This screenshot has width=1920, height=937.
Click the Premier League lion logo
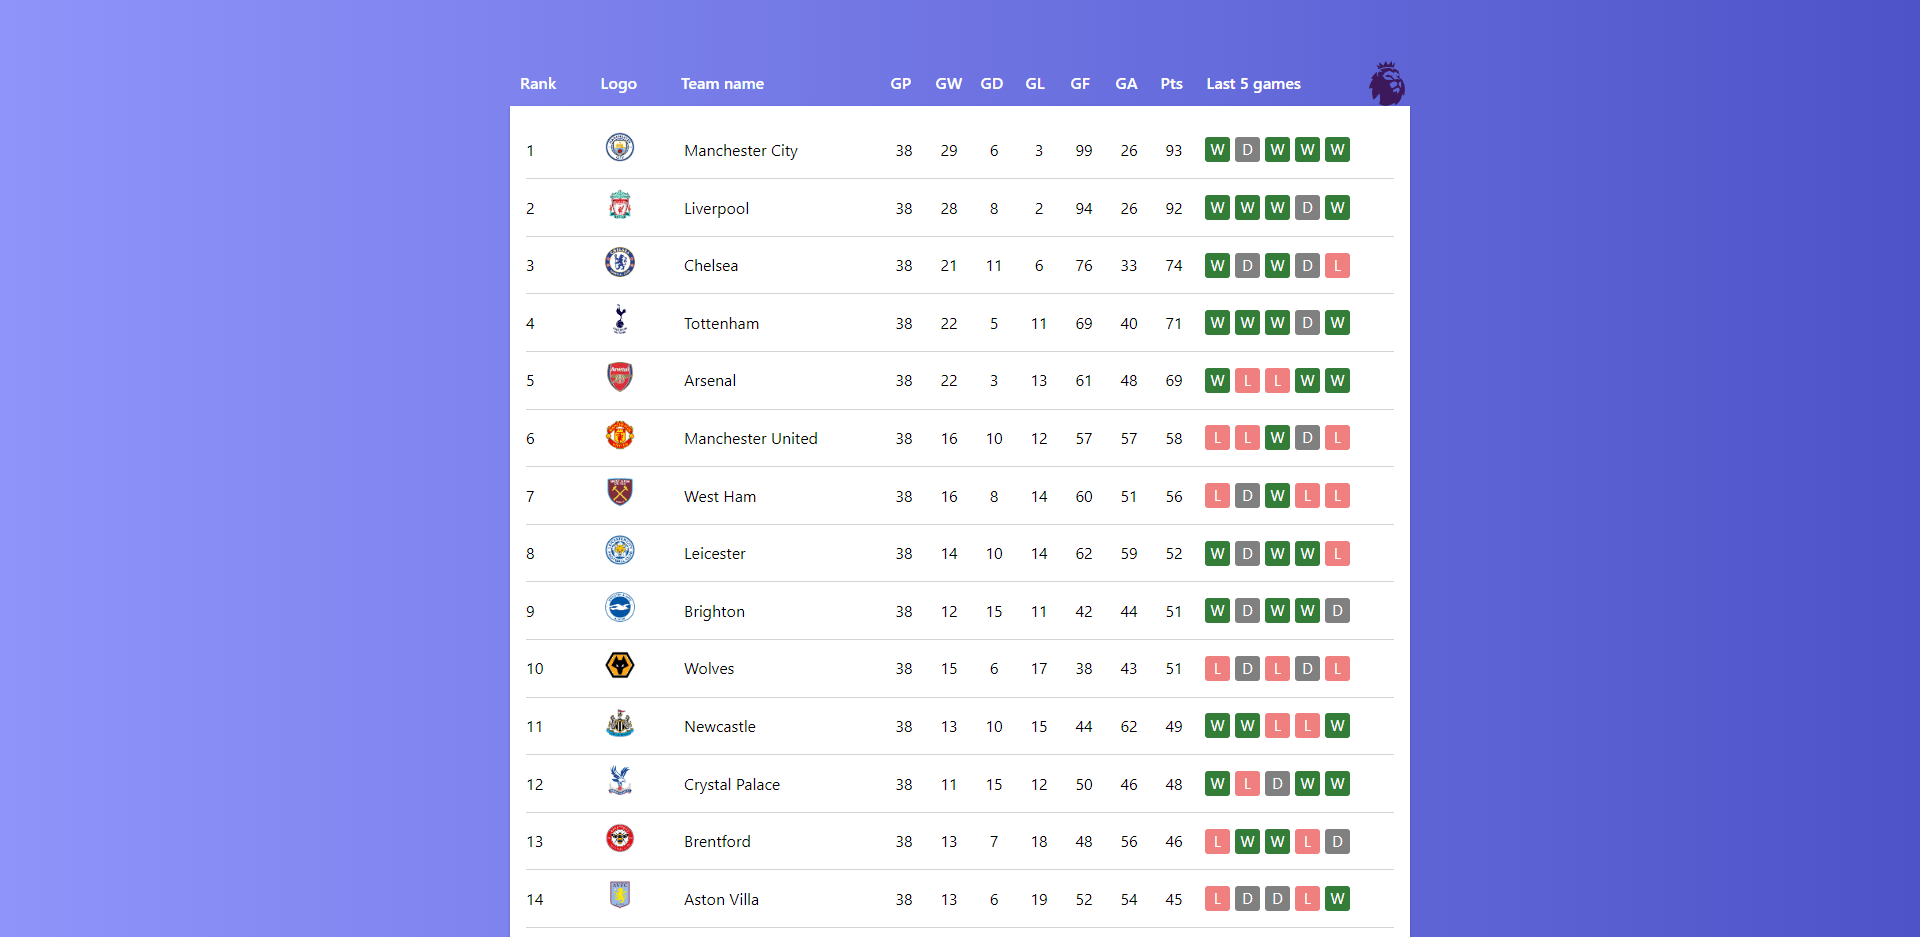1386,83
